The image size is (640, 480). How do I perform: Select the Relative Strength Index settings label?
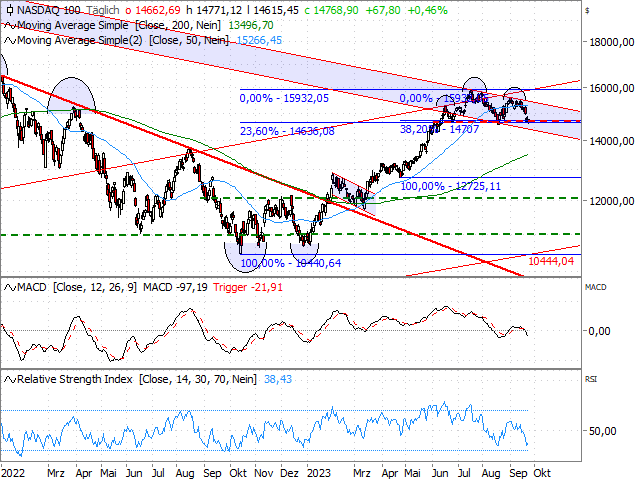point(137,379)
